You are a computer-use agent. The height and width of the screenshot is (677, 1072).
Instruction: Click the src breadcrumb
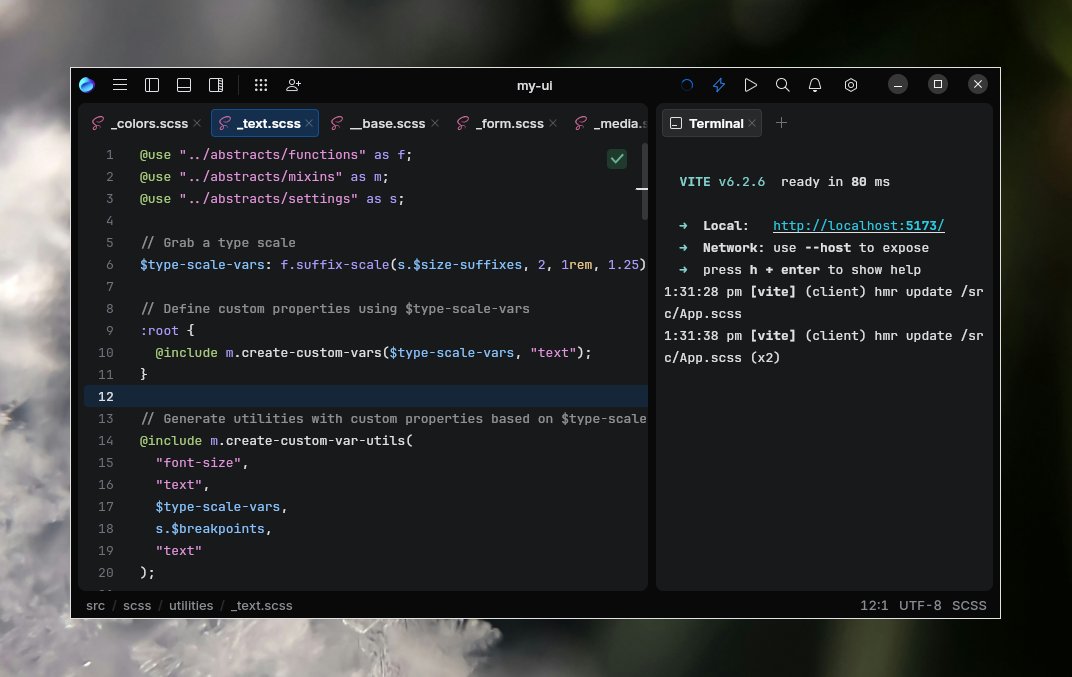[96, 605]
